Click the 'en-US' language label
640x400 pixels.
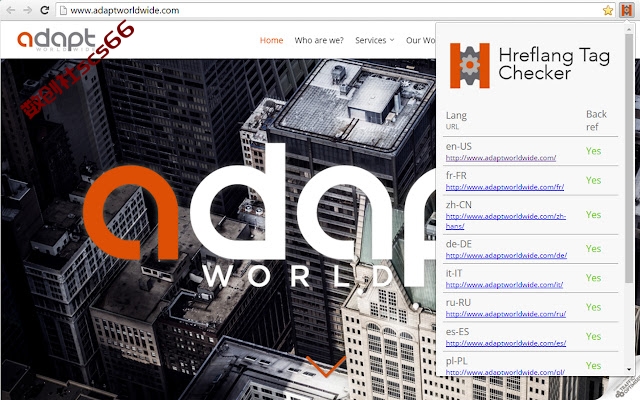point(459,147)
